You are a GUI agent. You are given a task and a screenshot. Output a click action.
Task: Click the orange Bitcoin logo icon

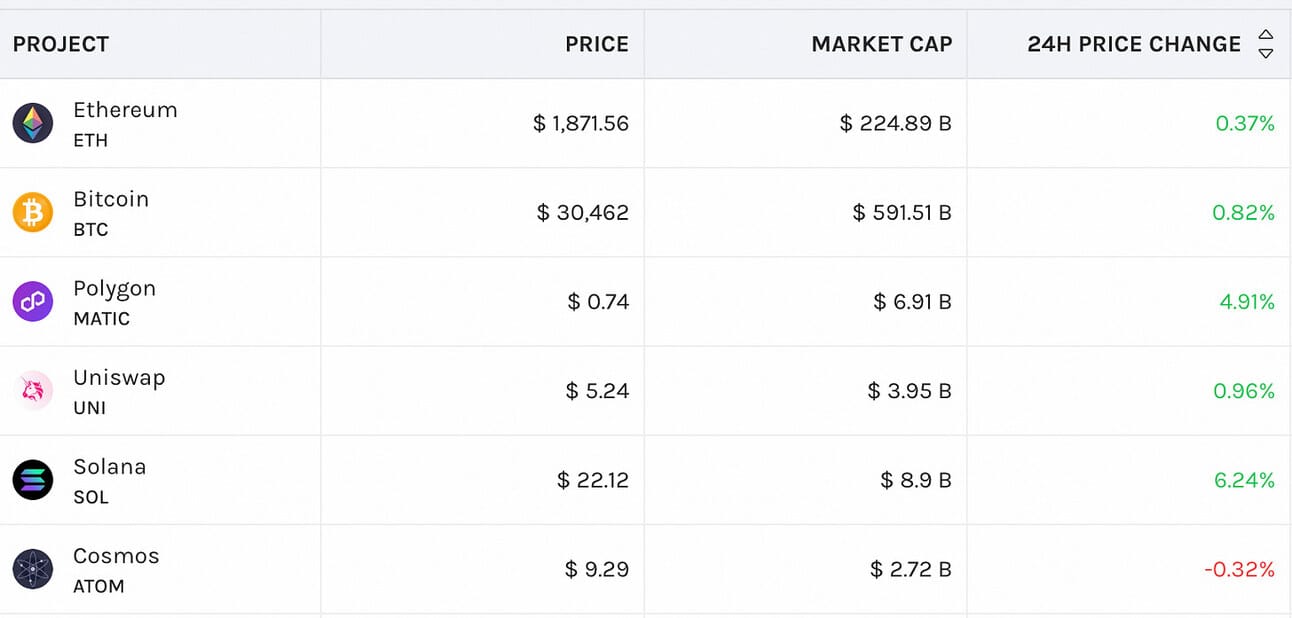point(32,213)
